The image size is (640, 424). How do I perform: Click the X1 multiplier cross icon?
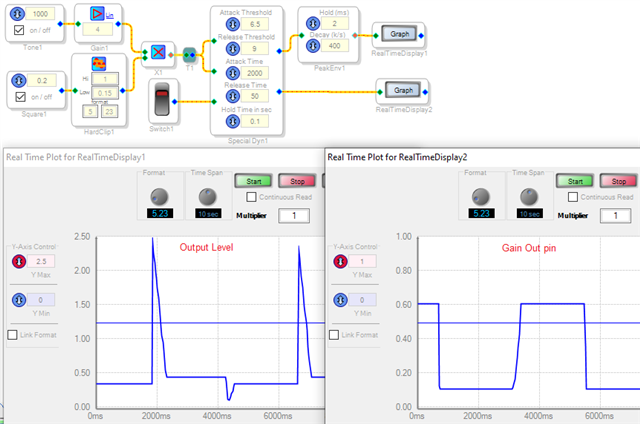[158, 52]
